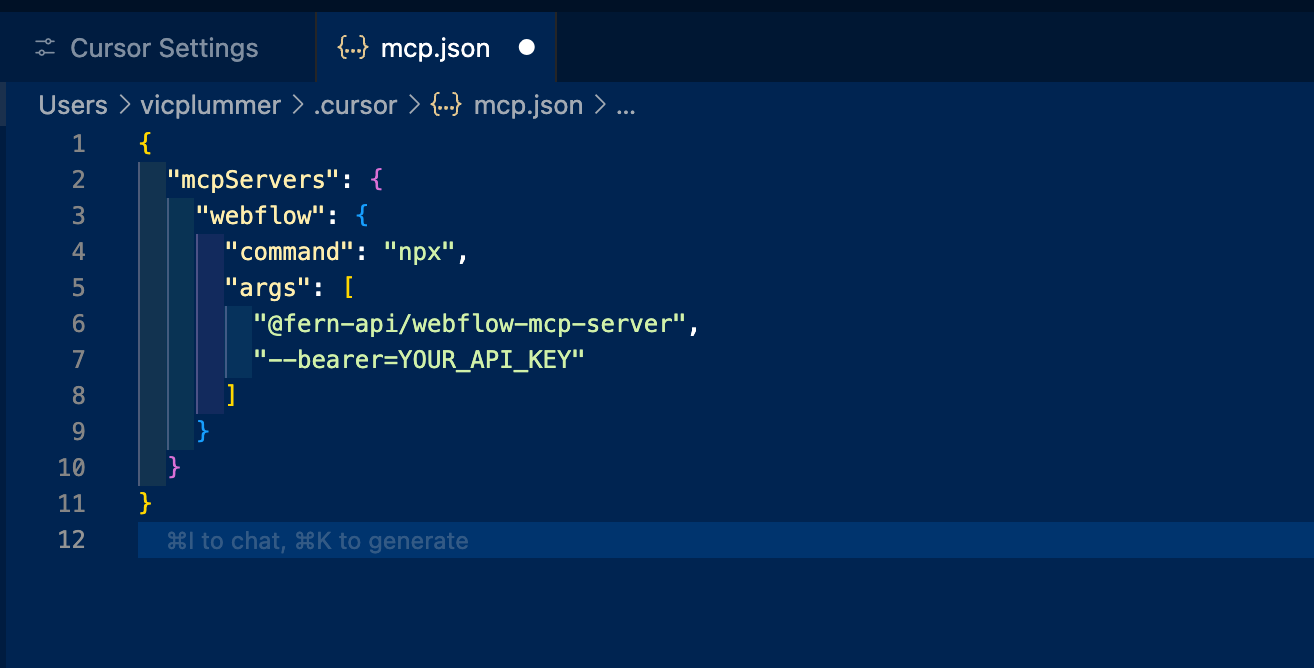1314x668 pixels.
Task: Click the JSON braces icon on mcp.json tab
Action: pos(352,47)
